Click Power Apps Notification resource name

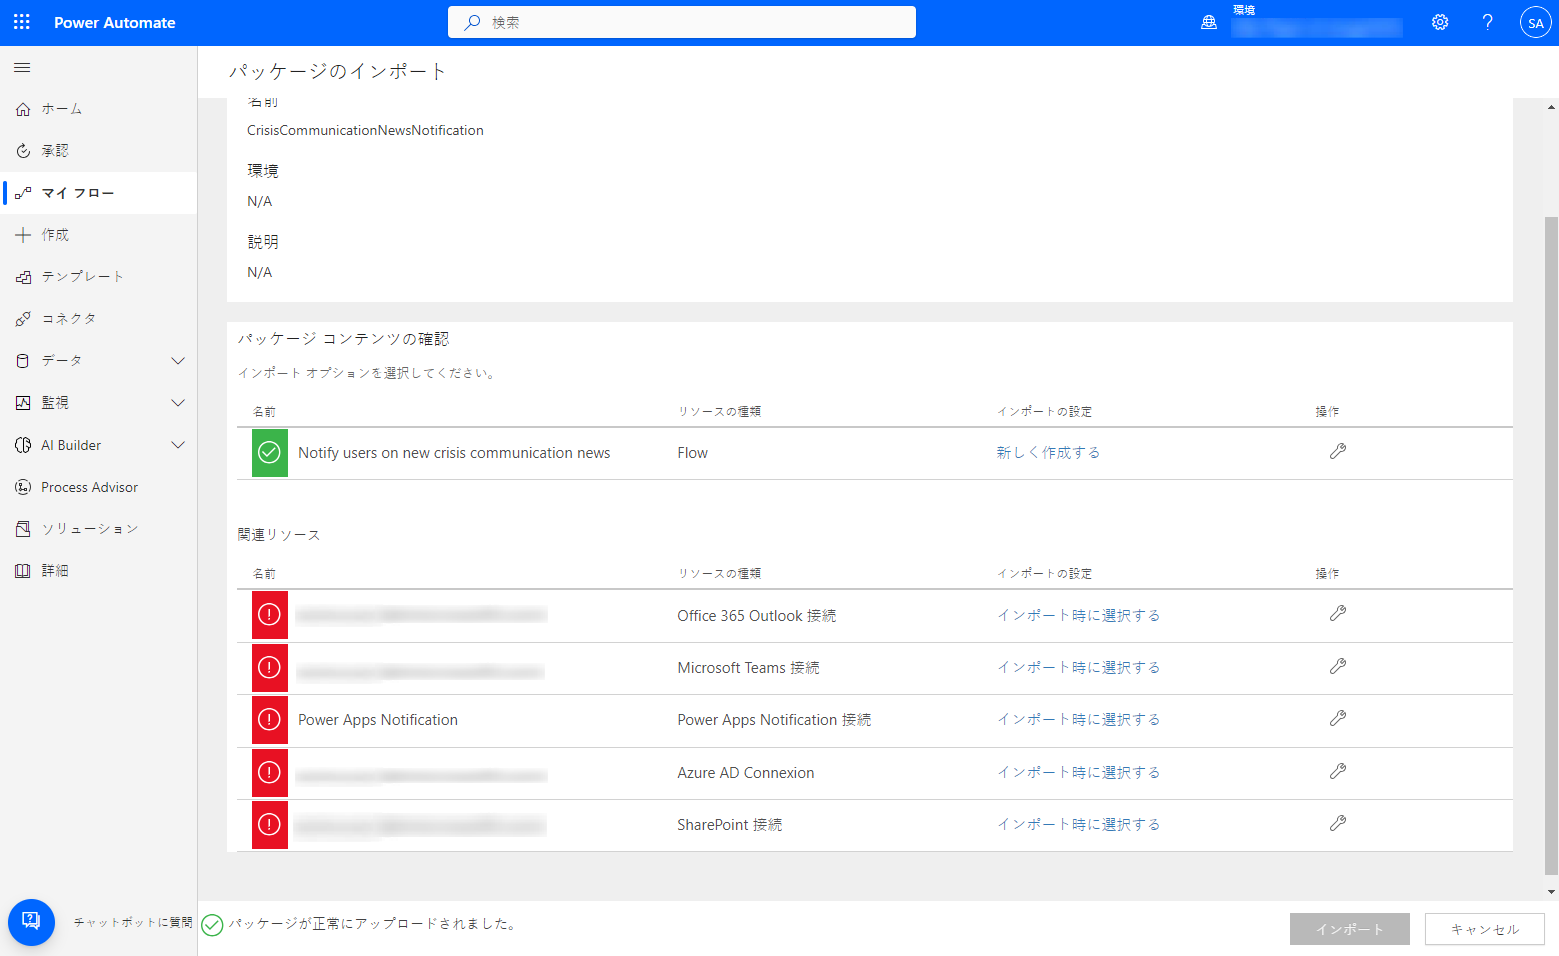point(378,720)
